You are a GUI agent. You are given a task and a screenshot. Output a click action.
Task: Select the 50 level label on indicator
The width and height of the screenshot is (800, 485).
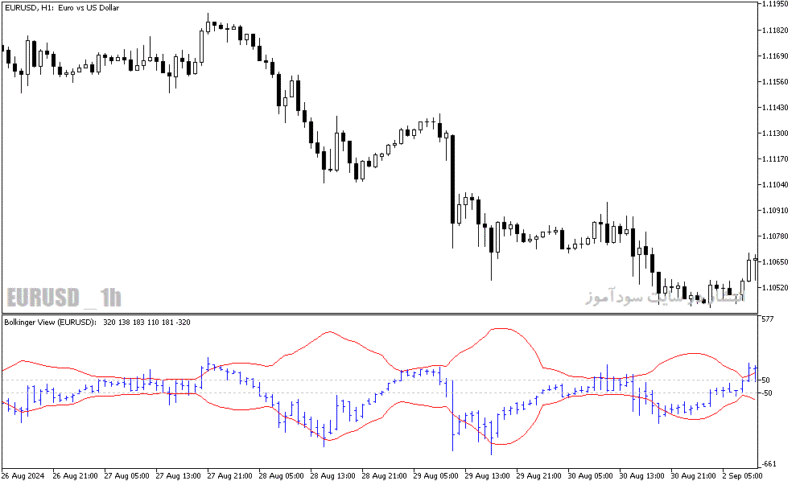tap(765, 380)
